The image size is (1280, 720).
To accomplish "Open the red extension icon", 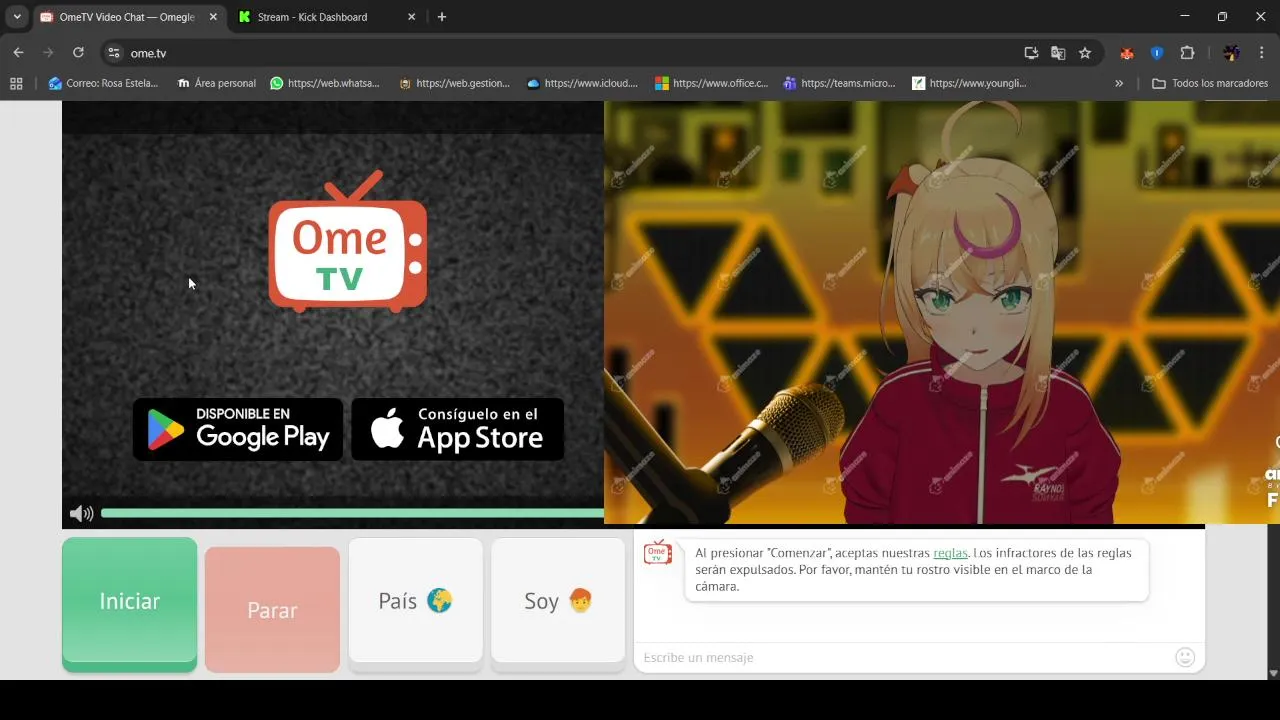I will coord(1127,53).
